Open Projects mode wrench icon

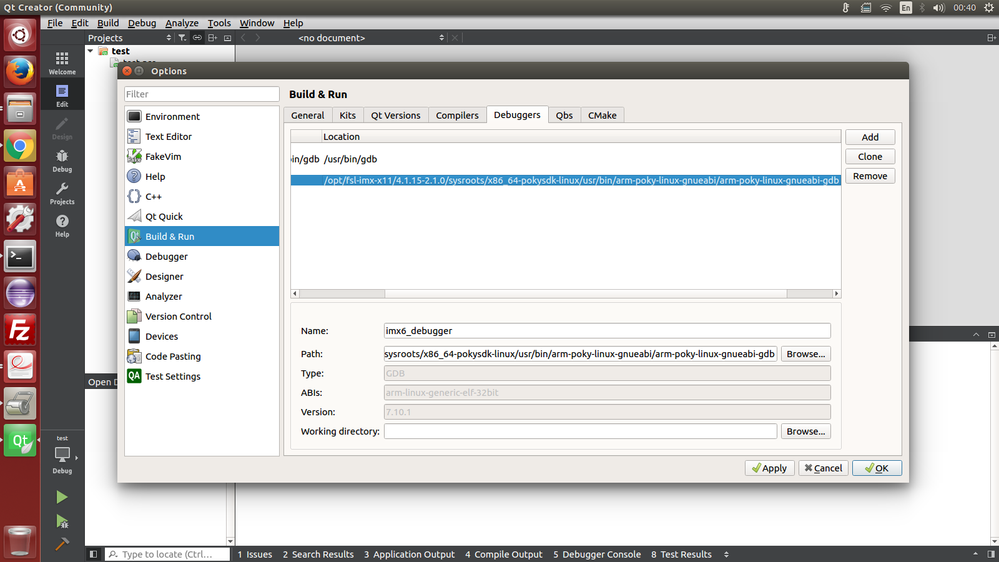click(62, 193)
